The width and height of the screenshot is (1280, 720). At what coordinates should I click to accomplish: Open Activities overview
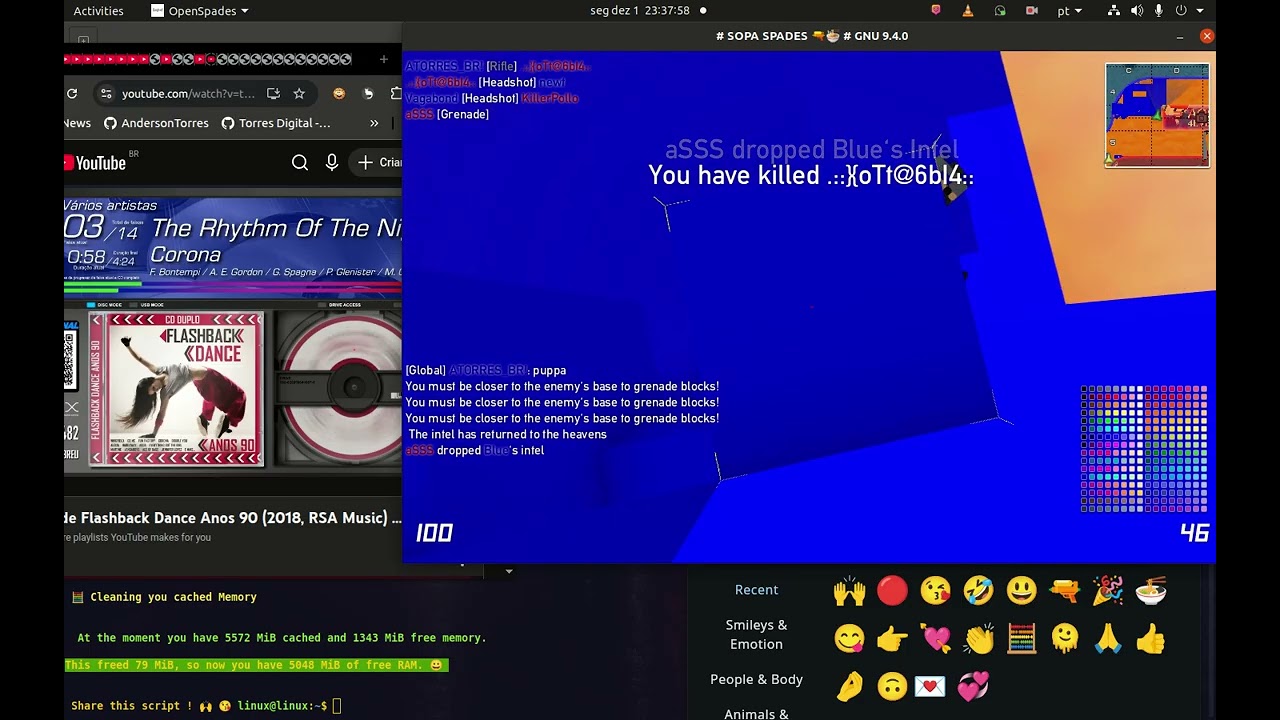98,11
